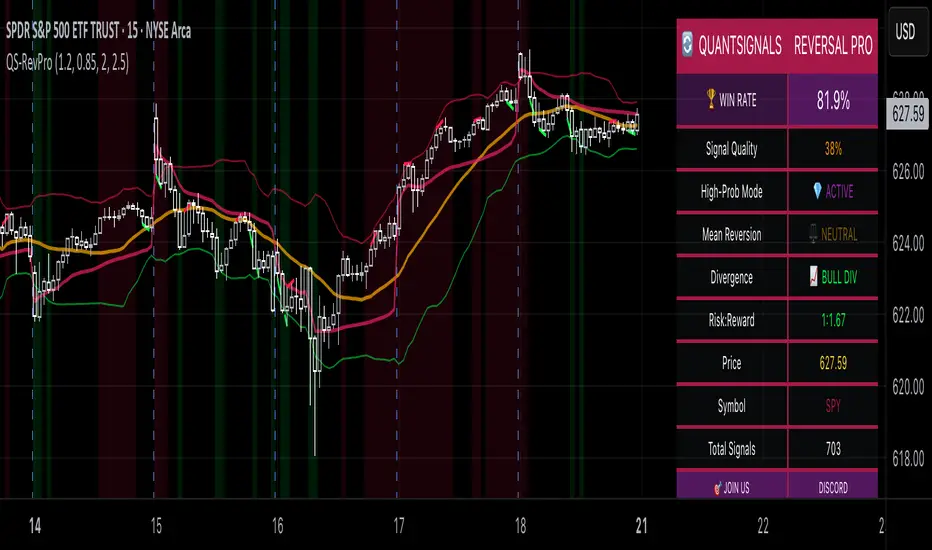The height and width of the screenshot is (550, 932).
Task: Click date 17 on the time axis
Action: coord(398,525)
